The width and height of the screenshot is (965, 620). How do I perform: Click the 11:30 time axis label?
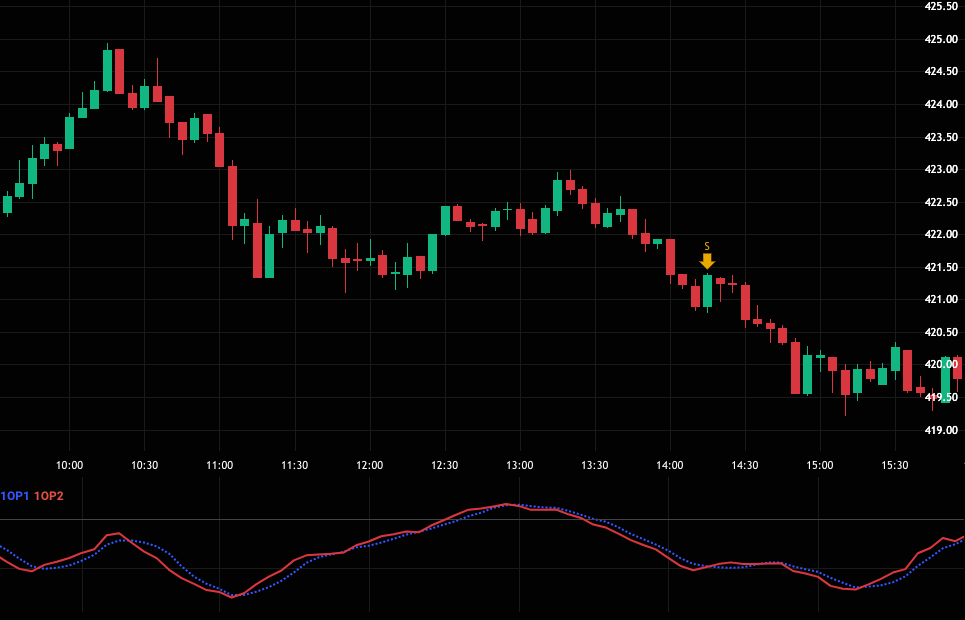[295, 465]
